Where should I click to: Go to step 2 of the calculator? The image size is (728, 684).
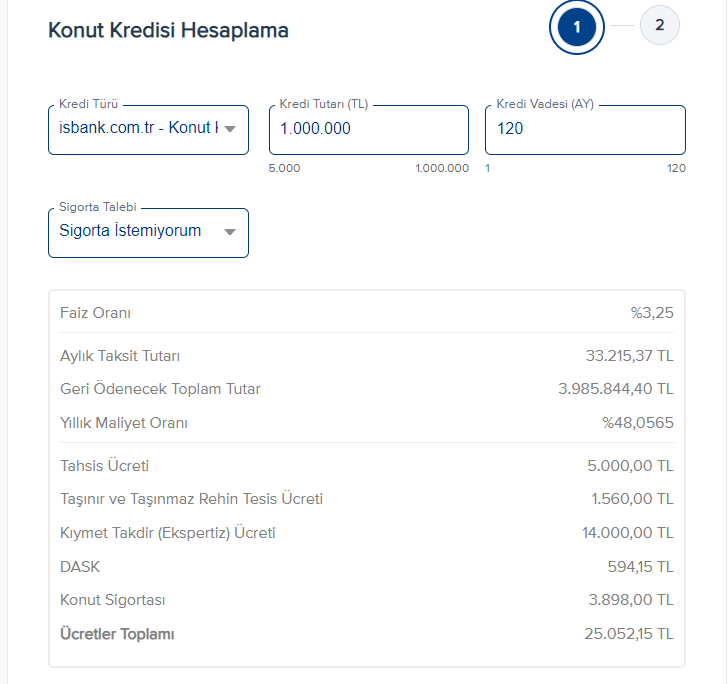click(659, 26)
